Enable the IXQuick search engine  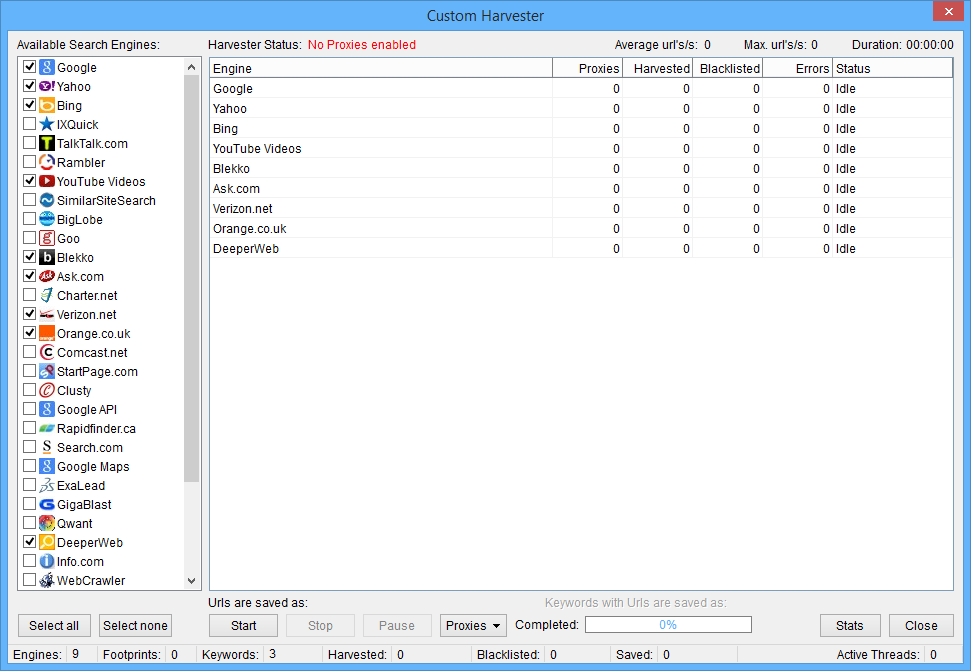[29, 124]
